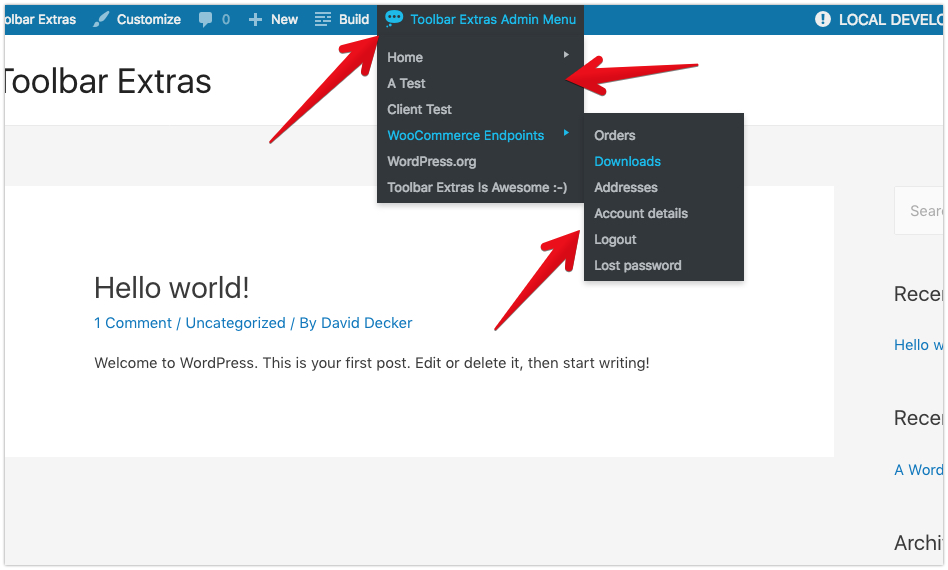Open the A Word… sidebar link
The image size is (948, 570).
pos(918,470)
